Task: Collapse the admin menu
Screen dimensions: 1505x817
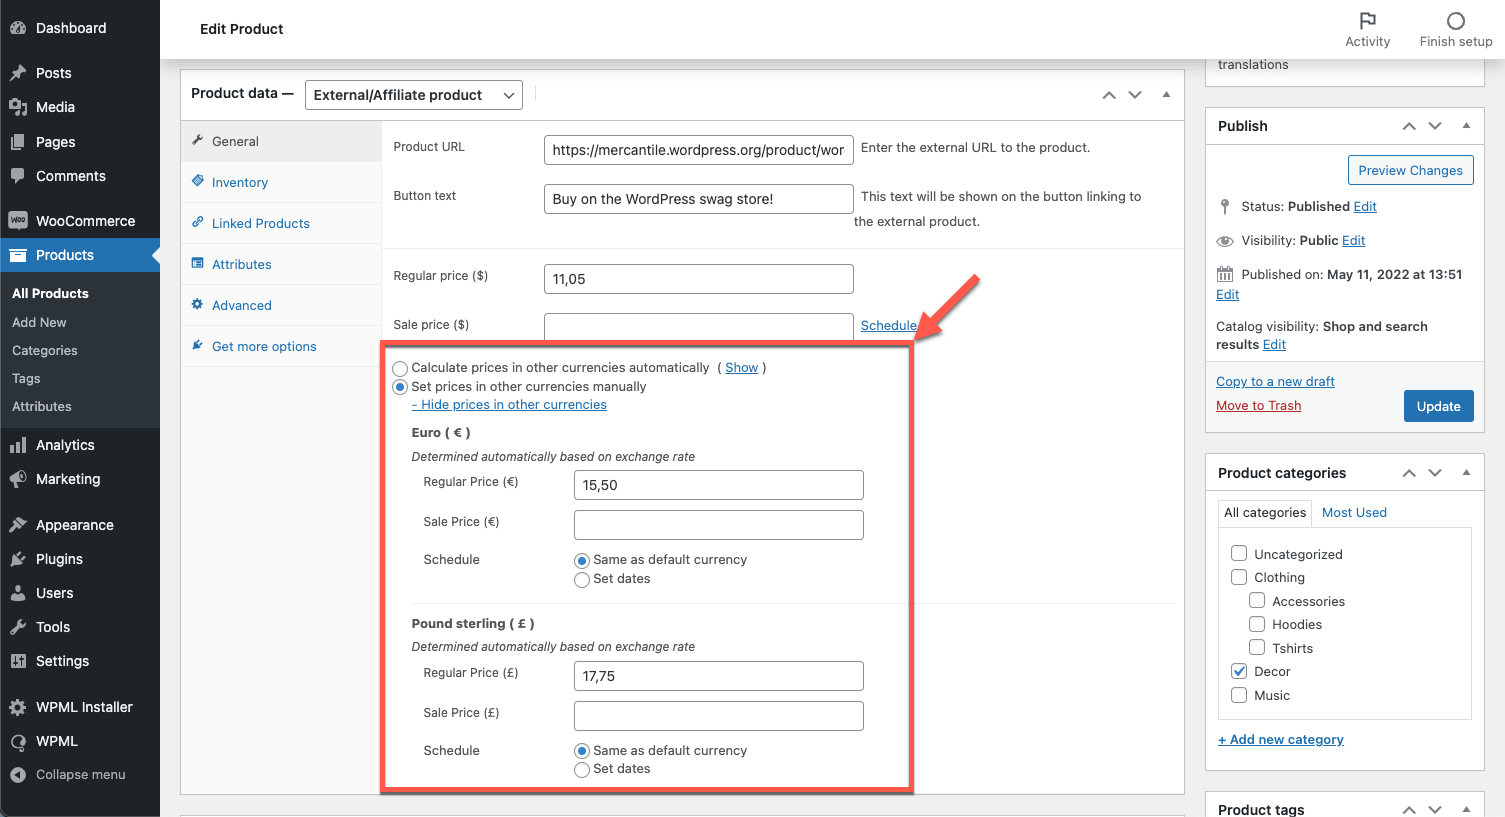Action: coord(80,775)
